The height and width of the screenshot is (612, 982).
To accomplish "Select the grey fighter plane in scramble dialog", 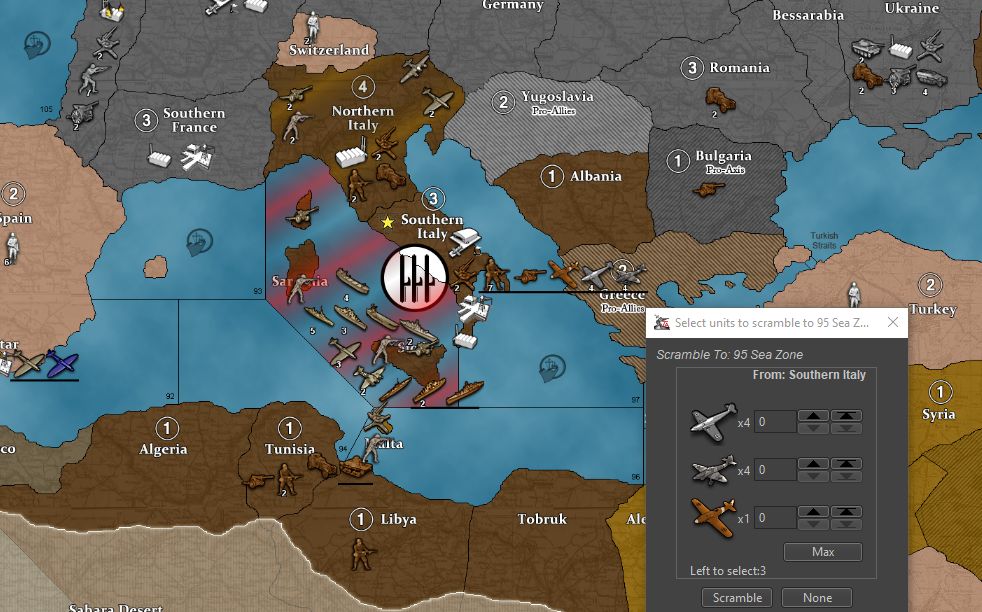I will coord(714,470).
